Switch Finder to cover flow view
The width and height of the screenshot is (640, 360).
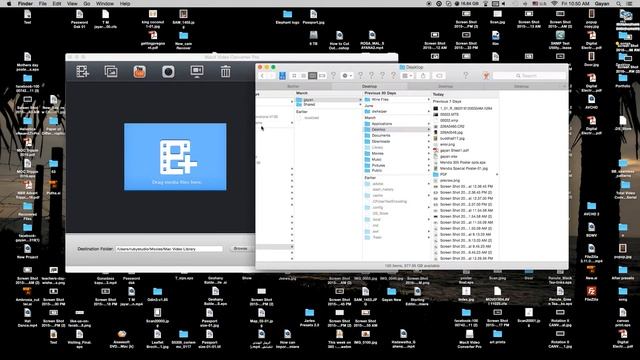pyautogui.click(x=322, y=76)
